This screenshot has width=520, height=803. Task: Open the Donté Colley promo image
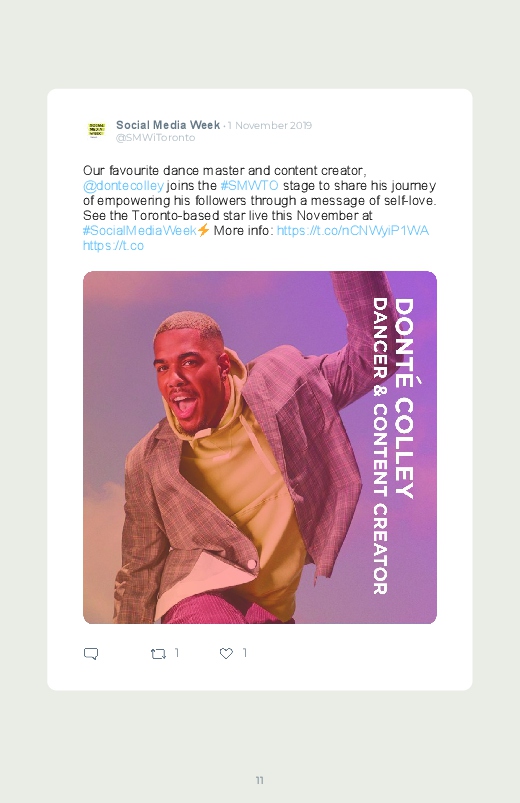(260, 447)
